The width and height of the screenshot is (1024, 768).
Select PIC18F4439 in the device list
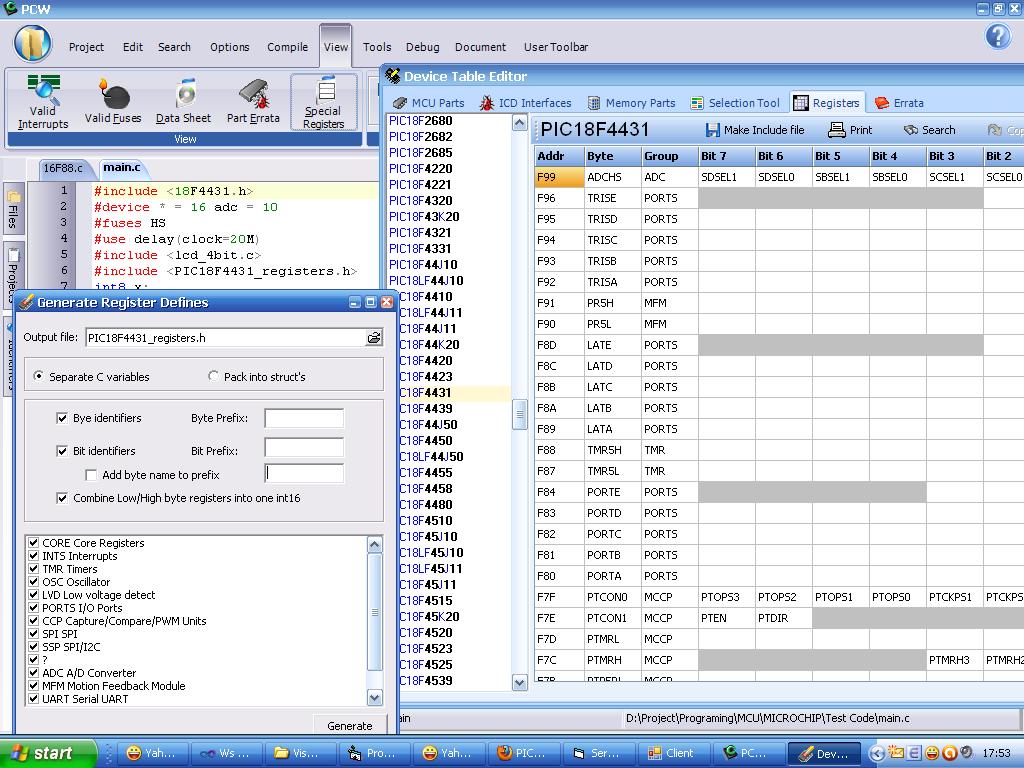[x=426, y=409]
